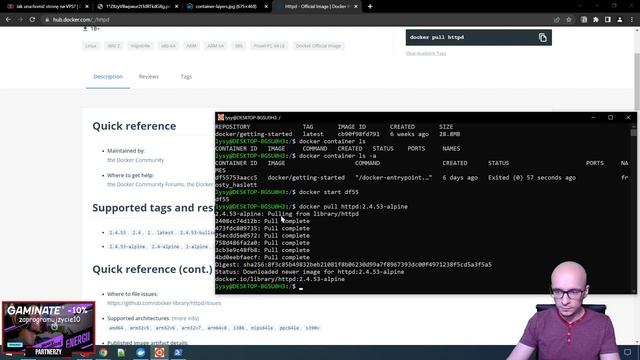Open Chrome from the taskbar
Image resolution: width=640 pixels, height=360 pixels.
[x=103, y=353]
